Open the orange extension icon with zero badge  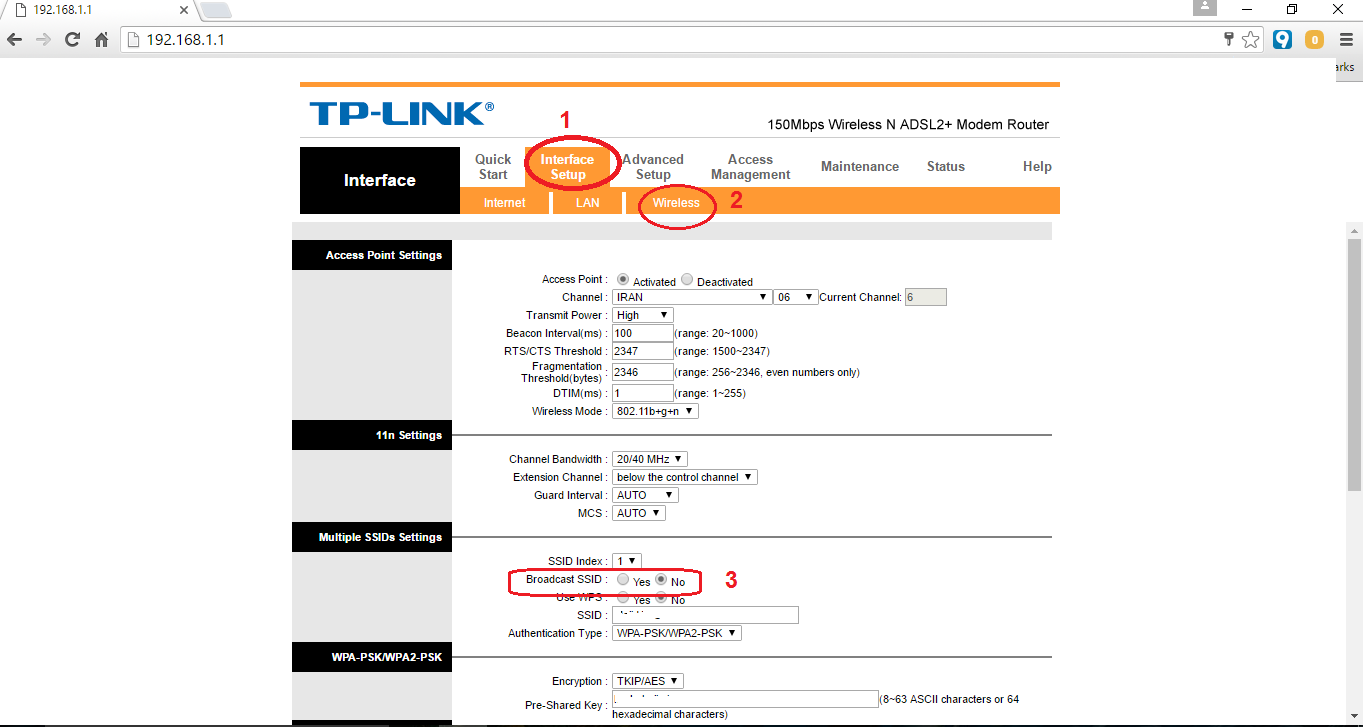[1315, 40]
